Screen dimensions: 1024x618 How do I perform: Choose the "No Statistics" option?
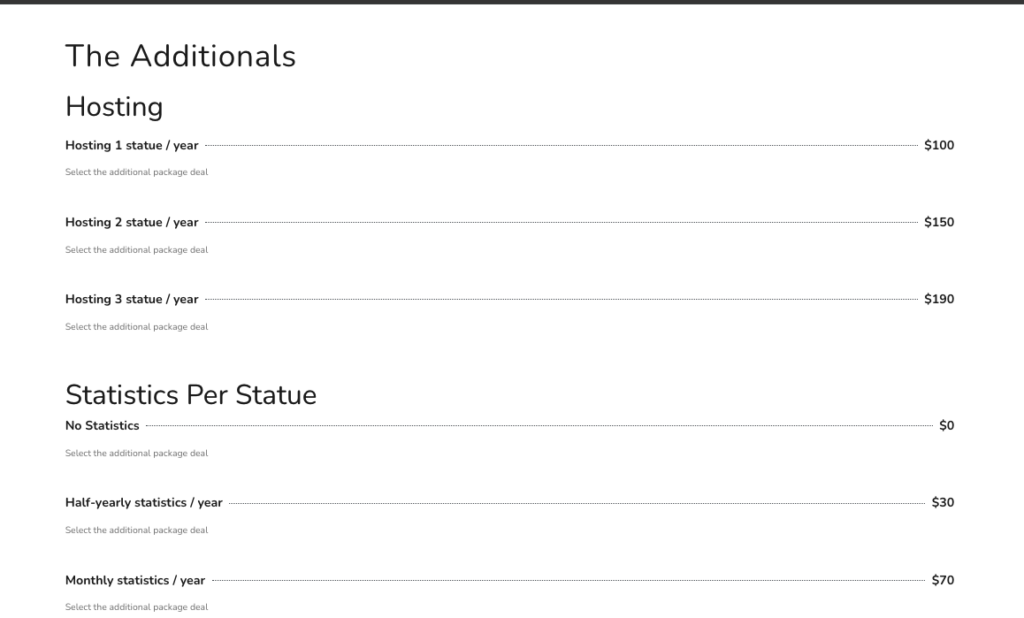pyautogui.click(x=102, y=426)
